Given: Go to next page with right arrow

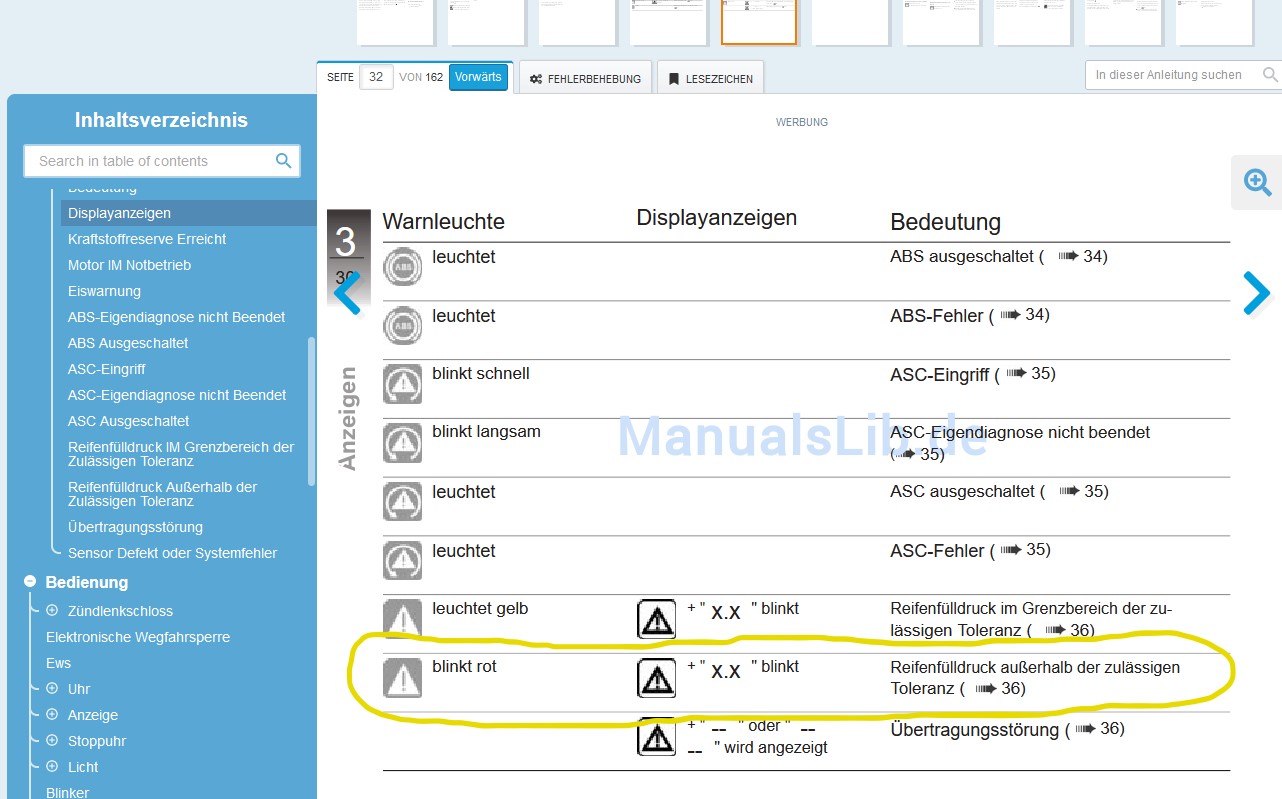Looking at the screenshot, I should click(1255, 294).
